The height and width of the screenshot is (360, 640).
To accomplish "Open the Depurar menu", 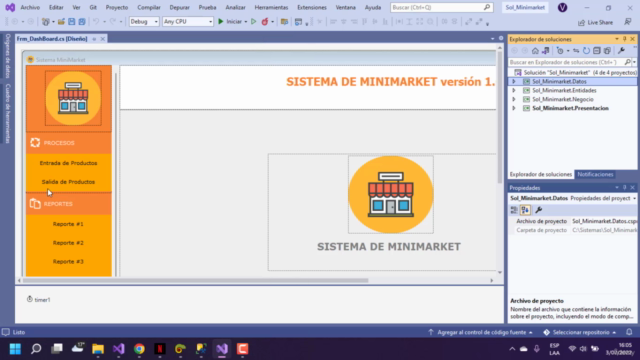I will [180, 7].
